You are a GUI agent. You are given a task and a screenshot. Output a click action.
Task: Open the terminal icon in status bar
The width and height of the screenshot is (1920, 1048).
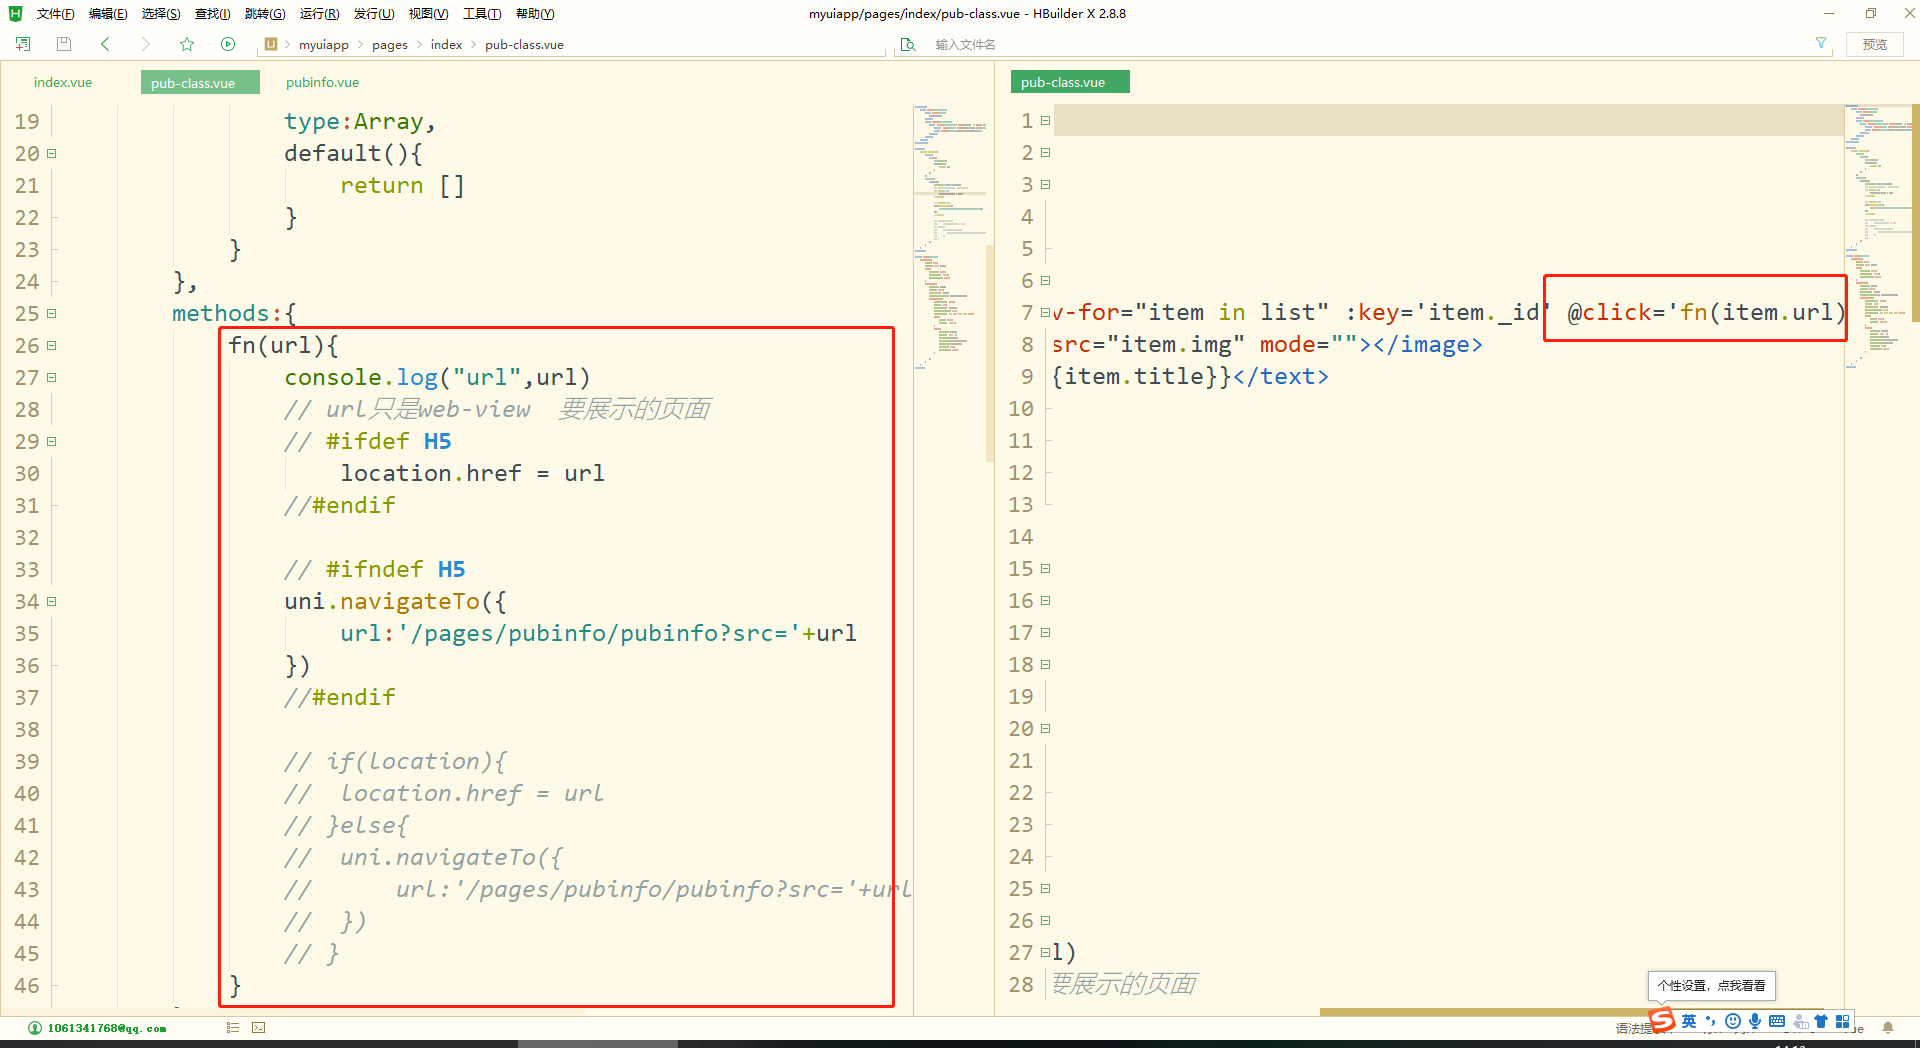pyautogui.click(x=259, y=1027)
